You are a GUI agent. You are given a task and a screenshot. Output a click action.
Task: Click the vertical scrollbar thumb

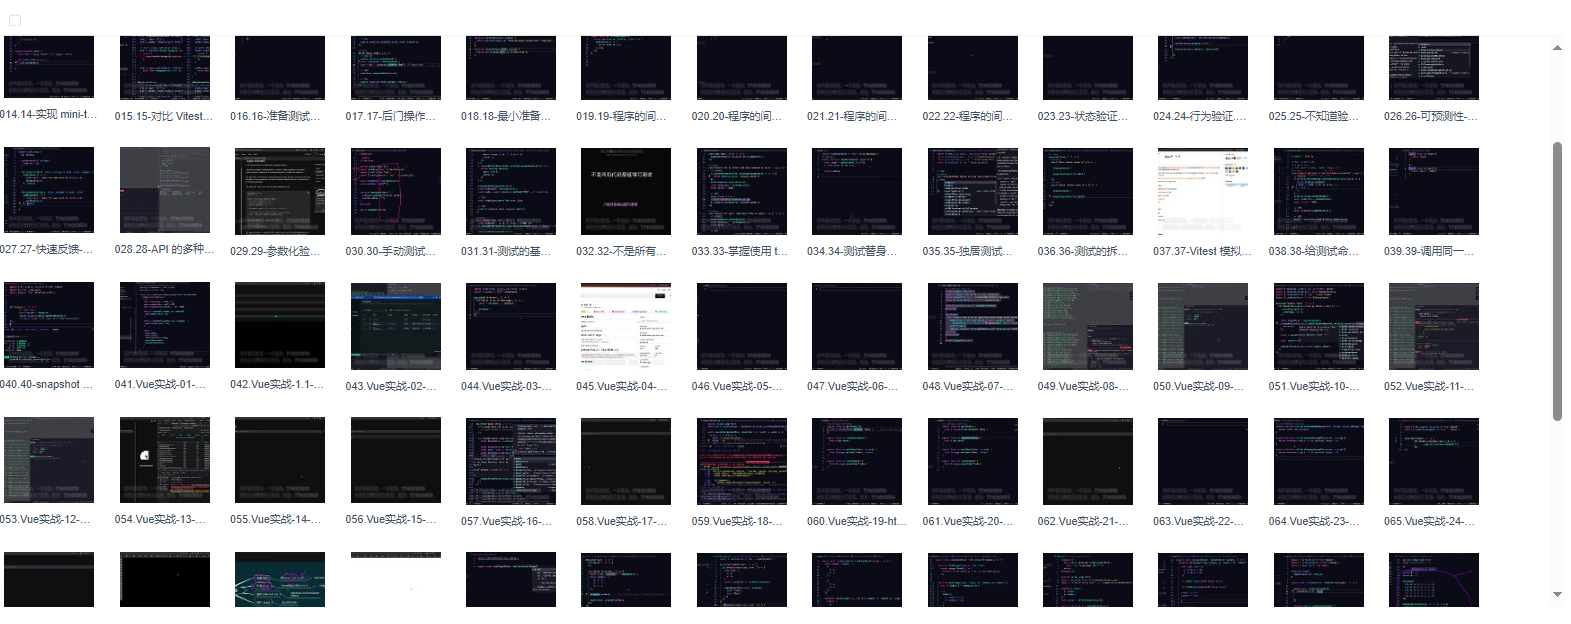pyautogui.click(x=1557, y=280)
